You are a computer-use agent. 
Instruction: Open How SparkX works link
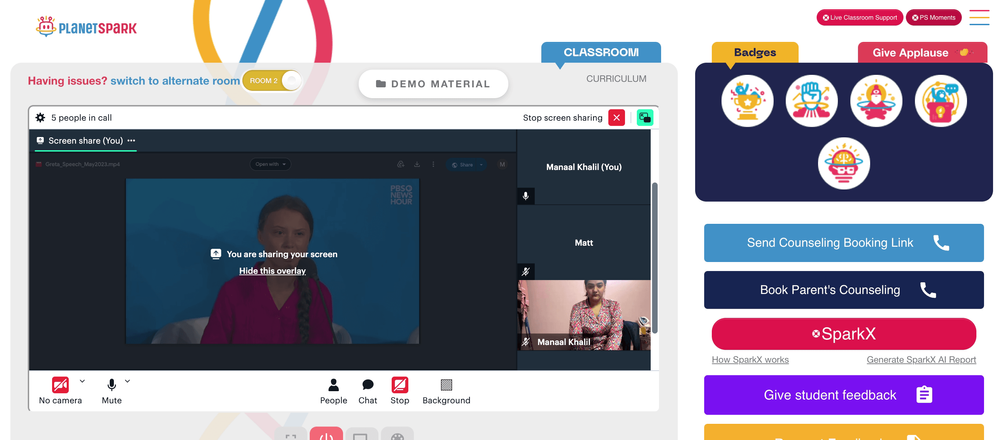[750, 360]
